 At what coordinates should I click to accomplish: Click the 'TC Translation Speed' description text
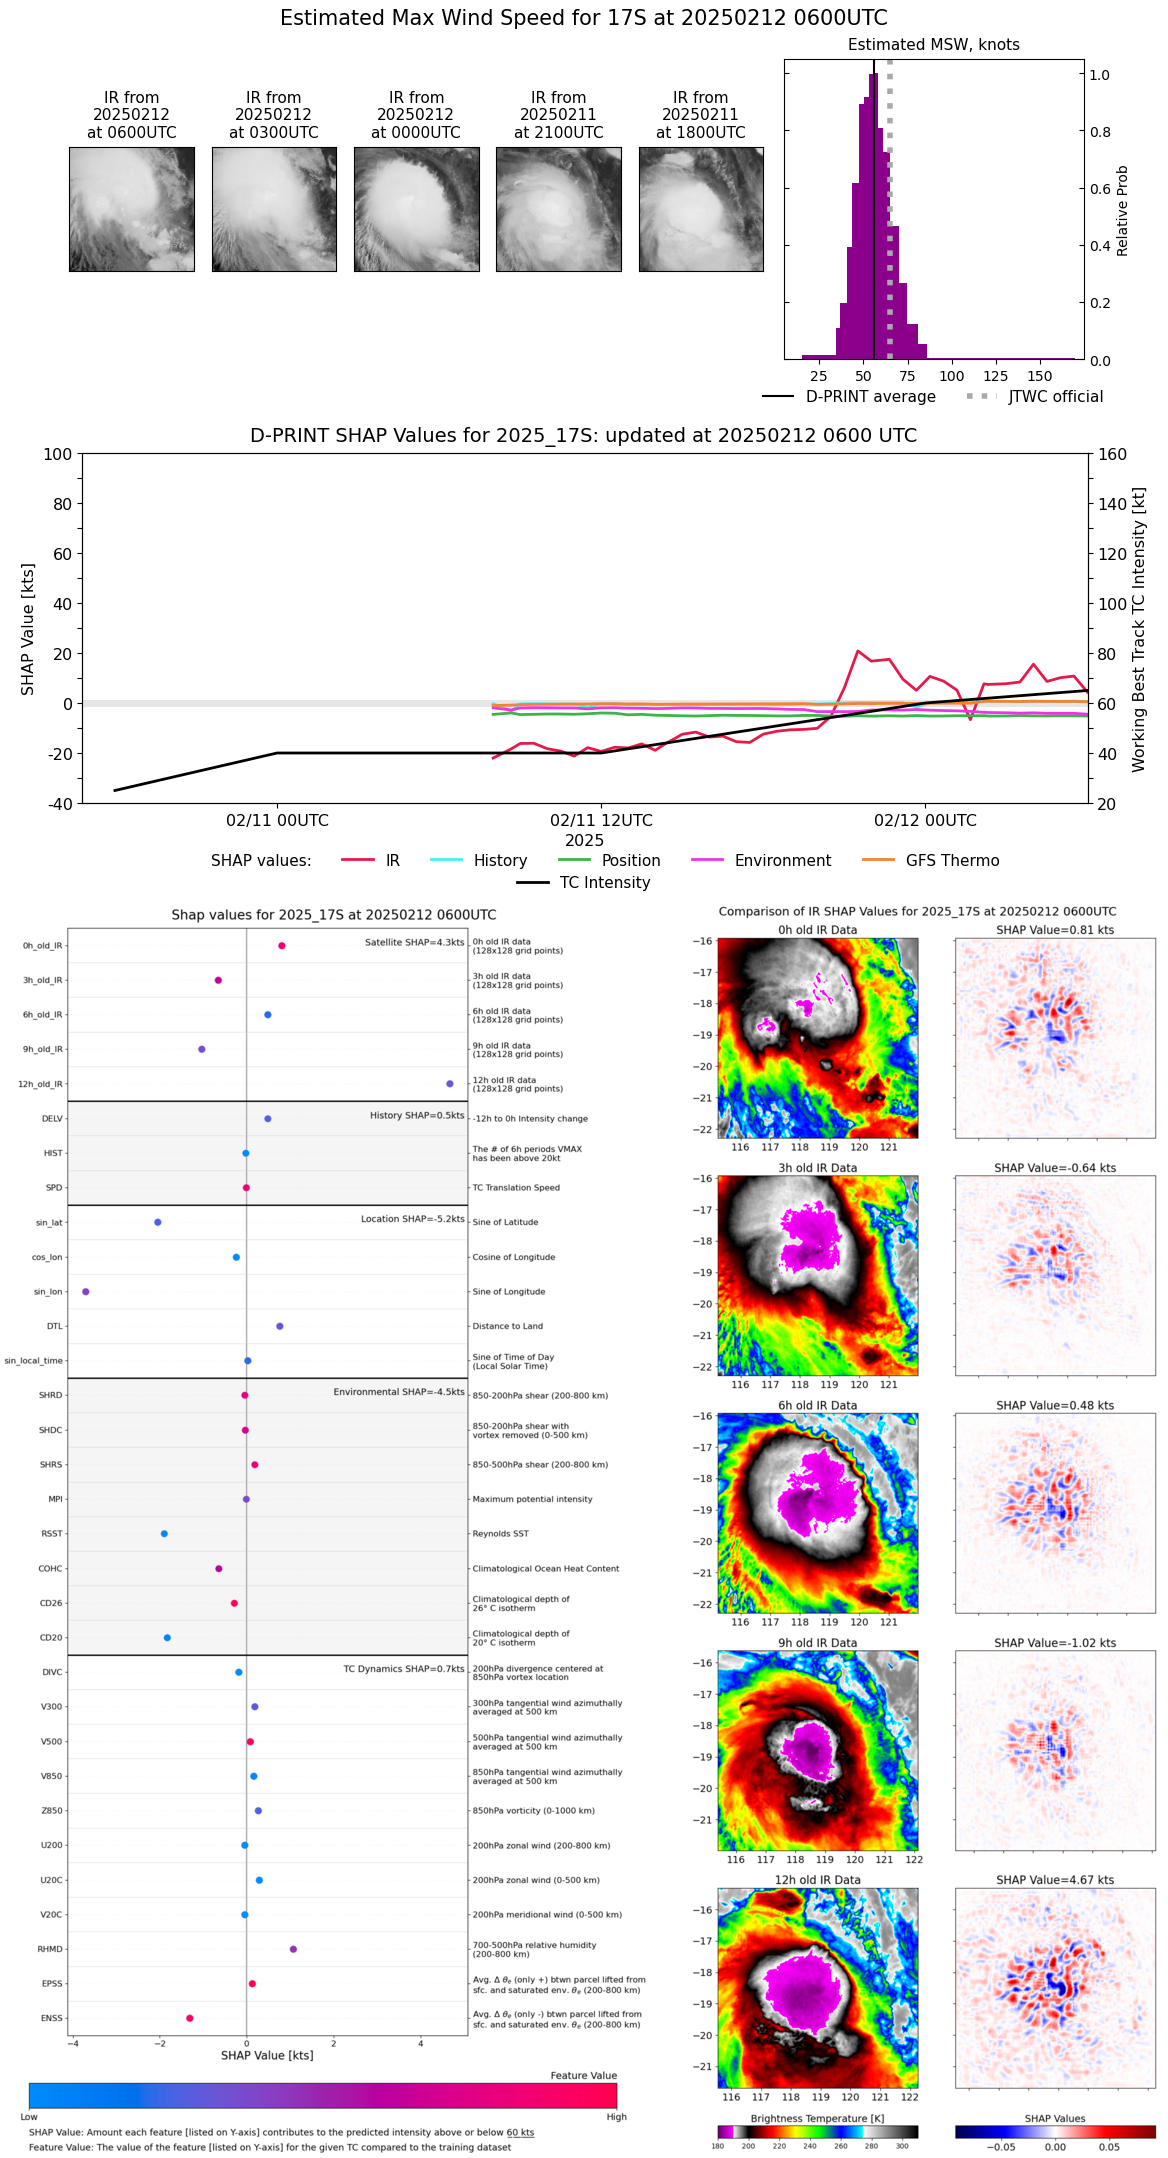[516, 1188]
